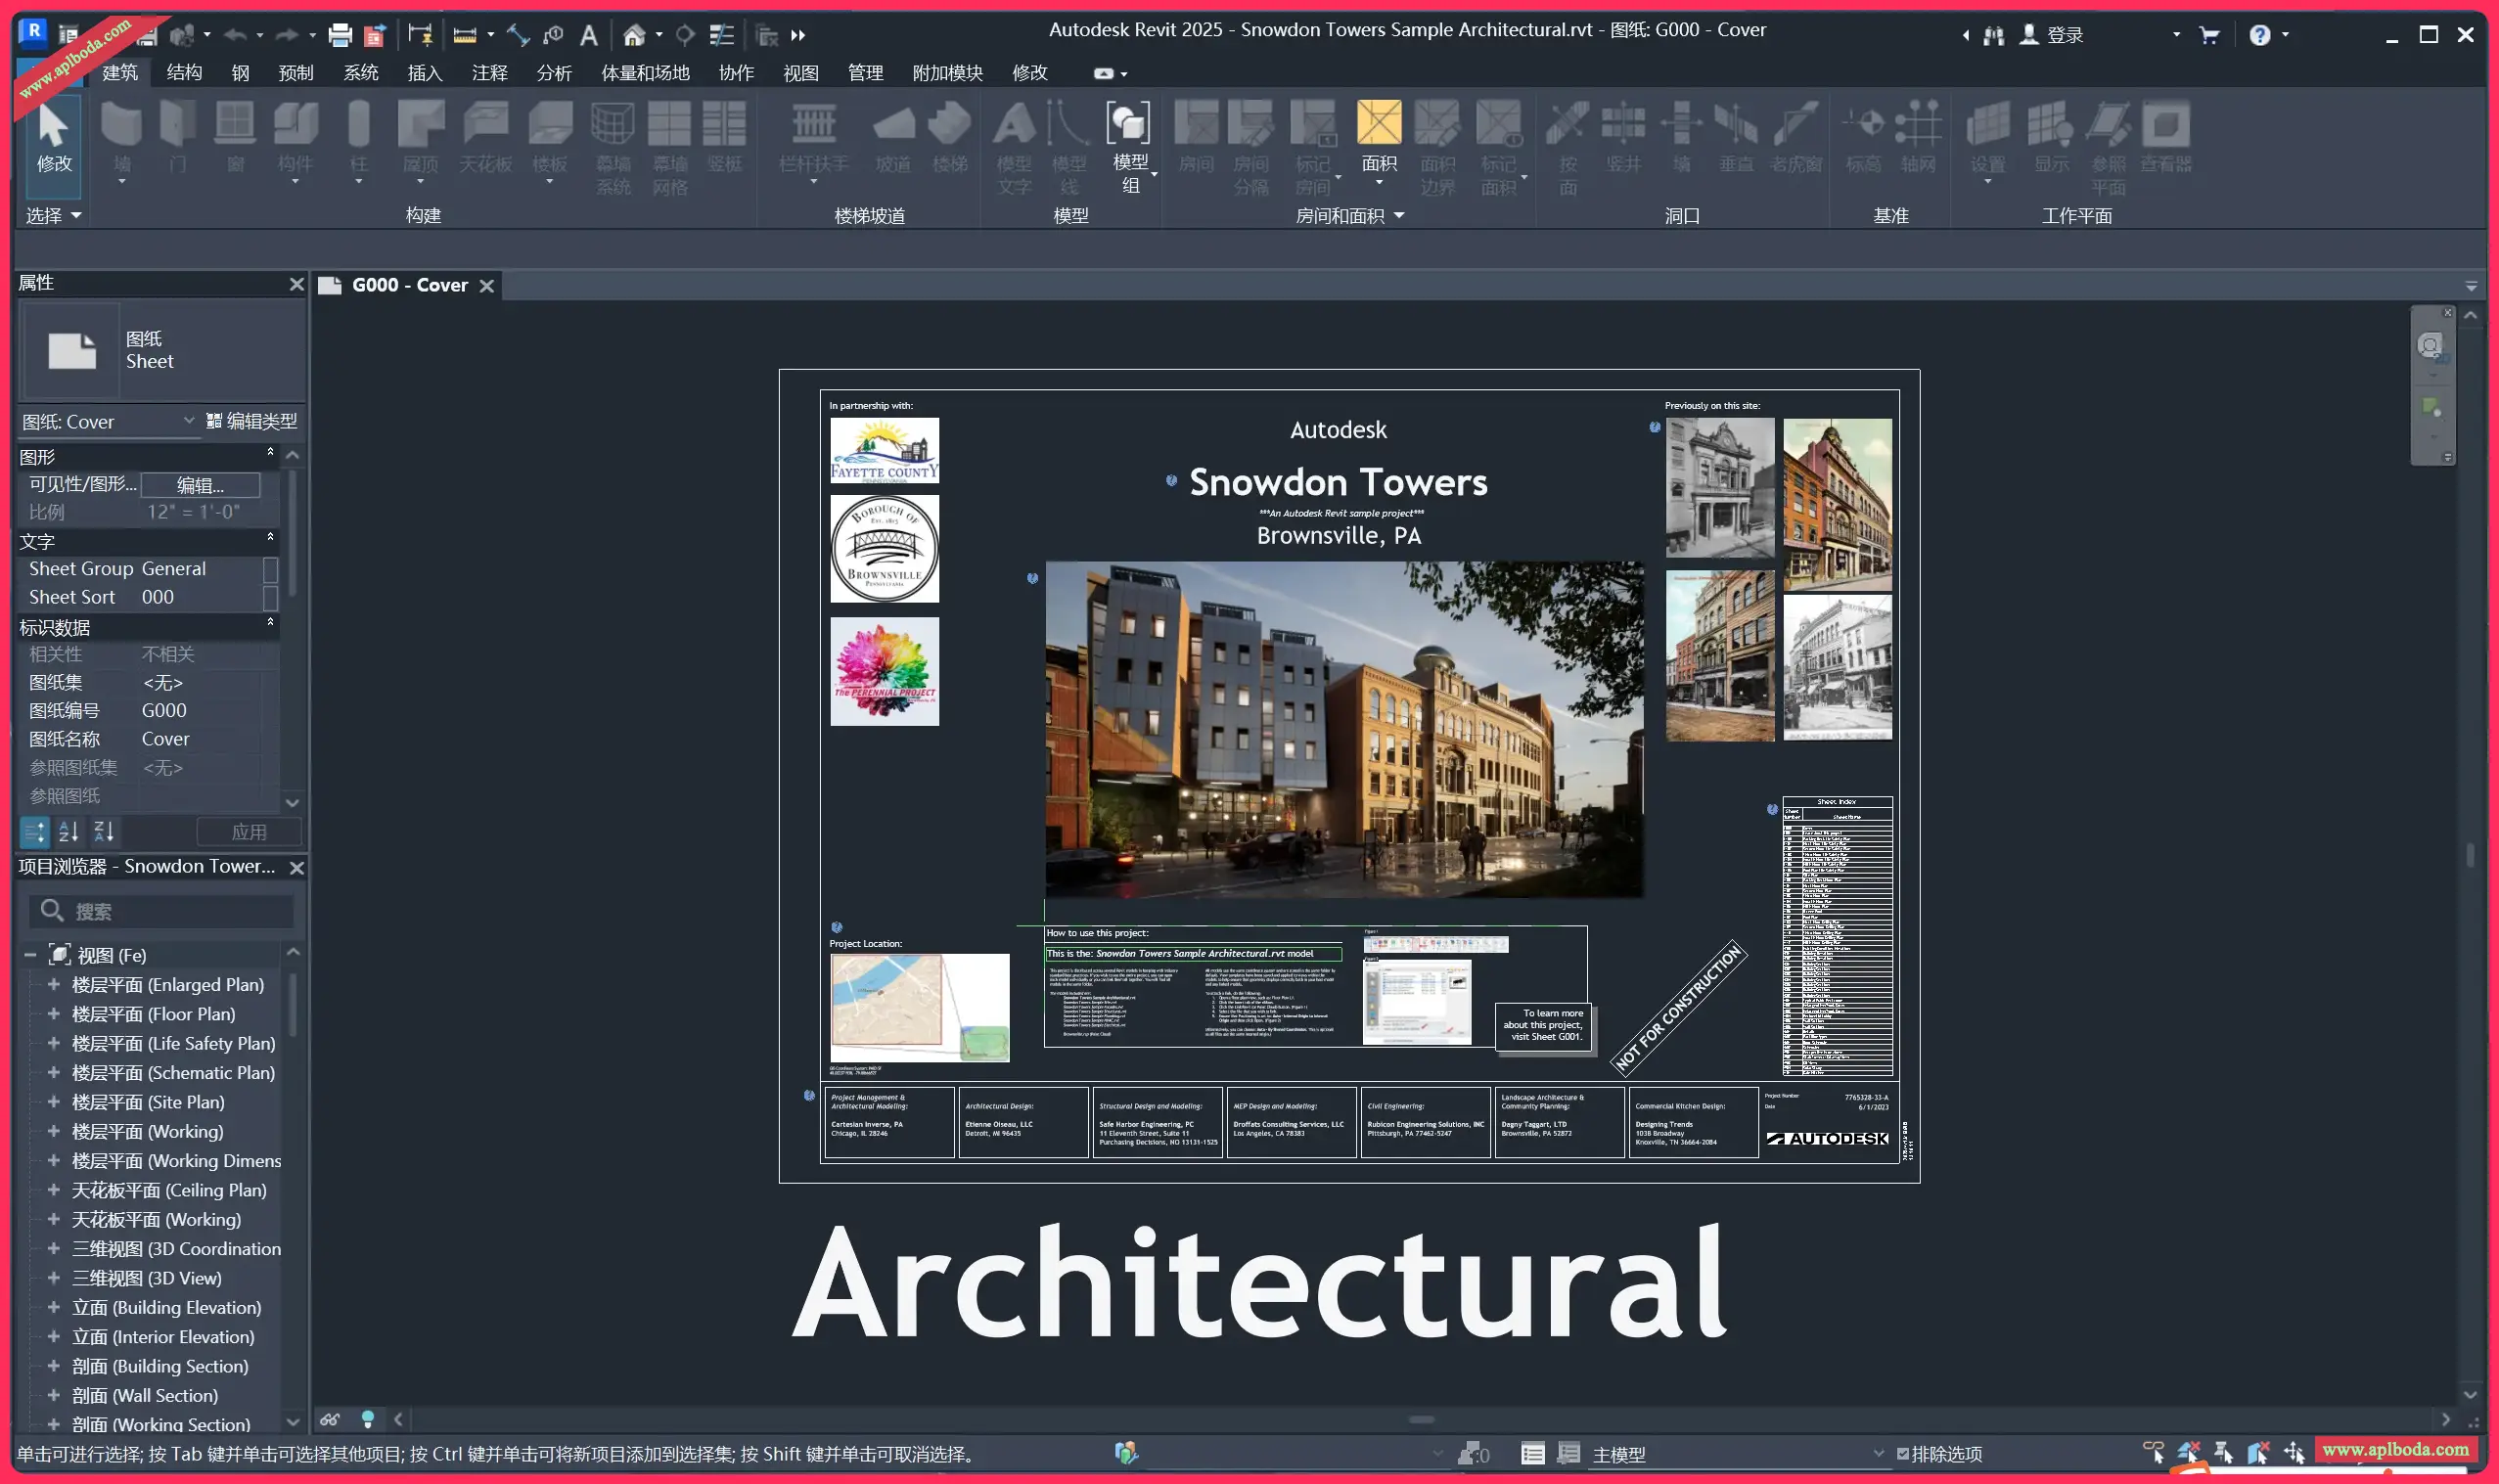
Task: Toggle the Sheet Sort parameter checkbox
Action: point(270,597)
